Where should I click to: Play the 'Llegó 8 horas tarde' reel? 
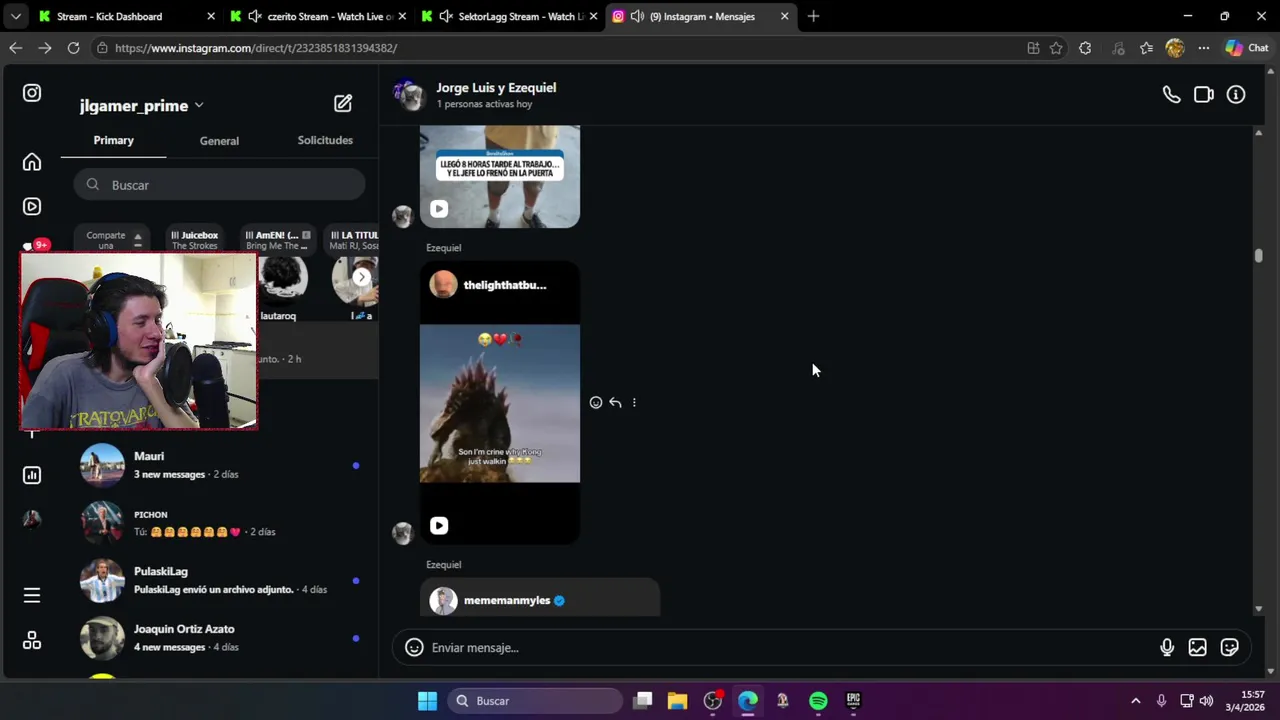(x=439, y=209)
